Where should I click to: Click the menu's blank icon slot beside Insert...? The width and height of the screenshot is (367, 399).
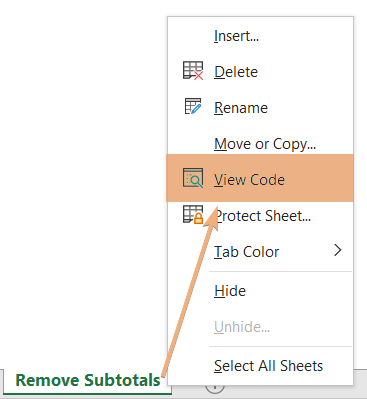click(x=193, y=36)
